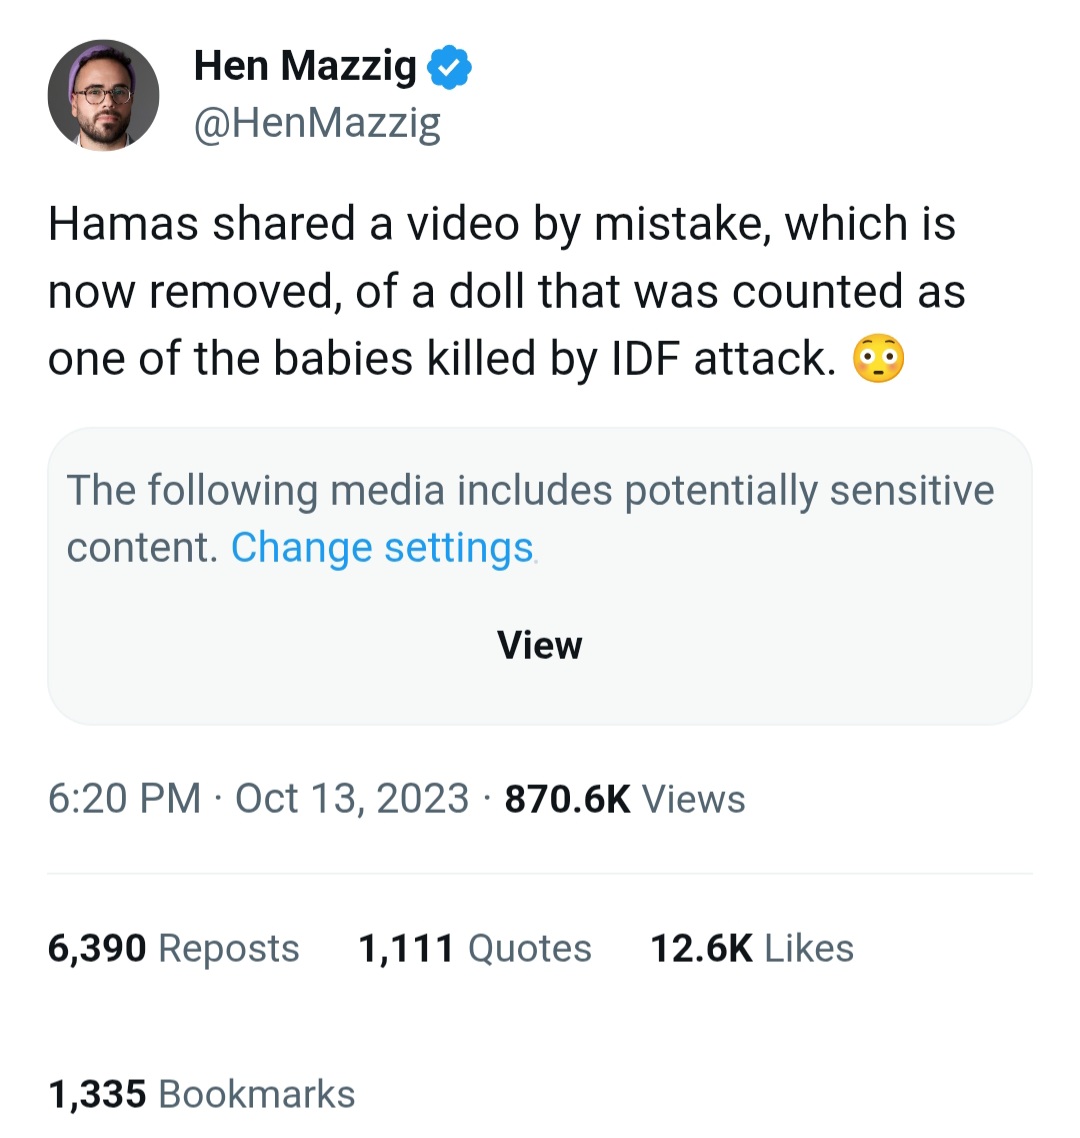Open the 1,111 Quotes list

(x=474, y=948)
